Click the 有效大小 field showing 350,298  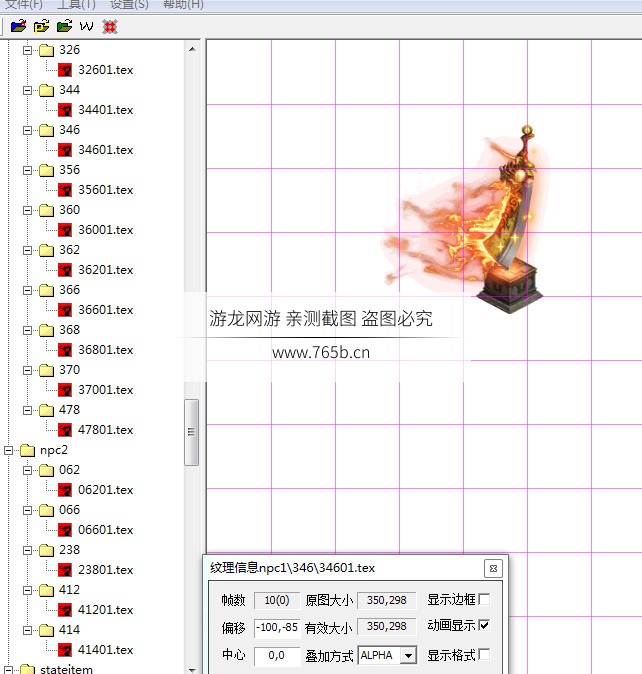tap(386, 627)
